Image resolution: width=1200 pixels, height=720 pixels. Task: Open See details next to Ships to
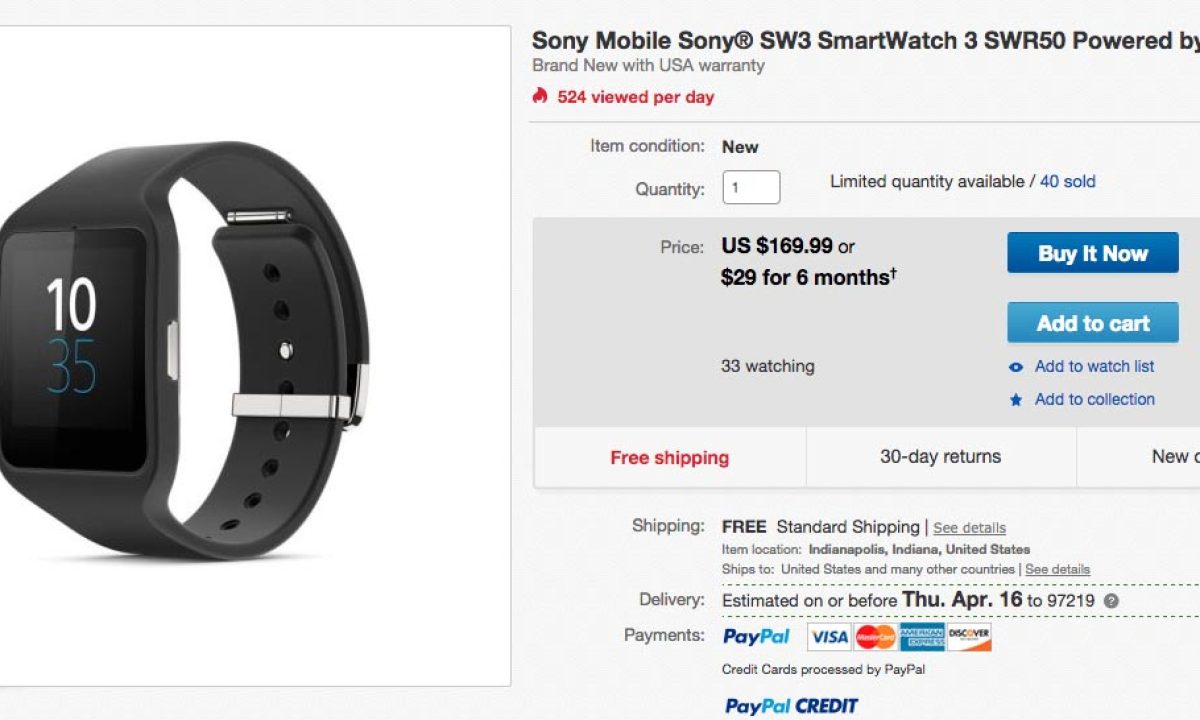coord(1057,569)
